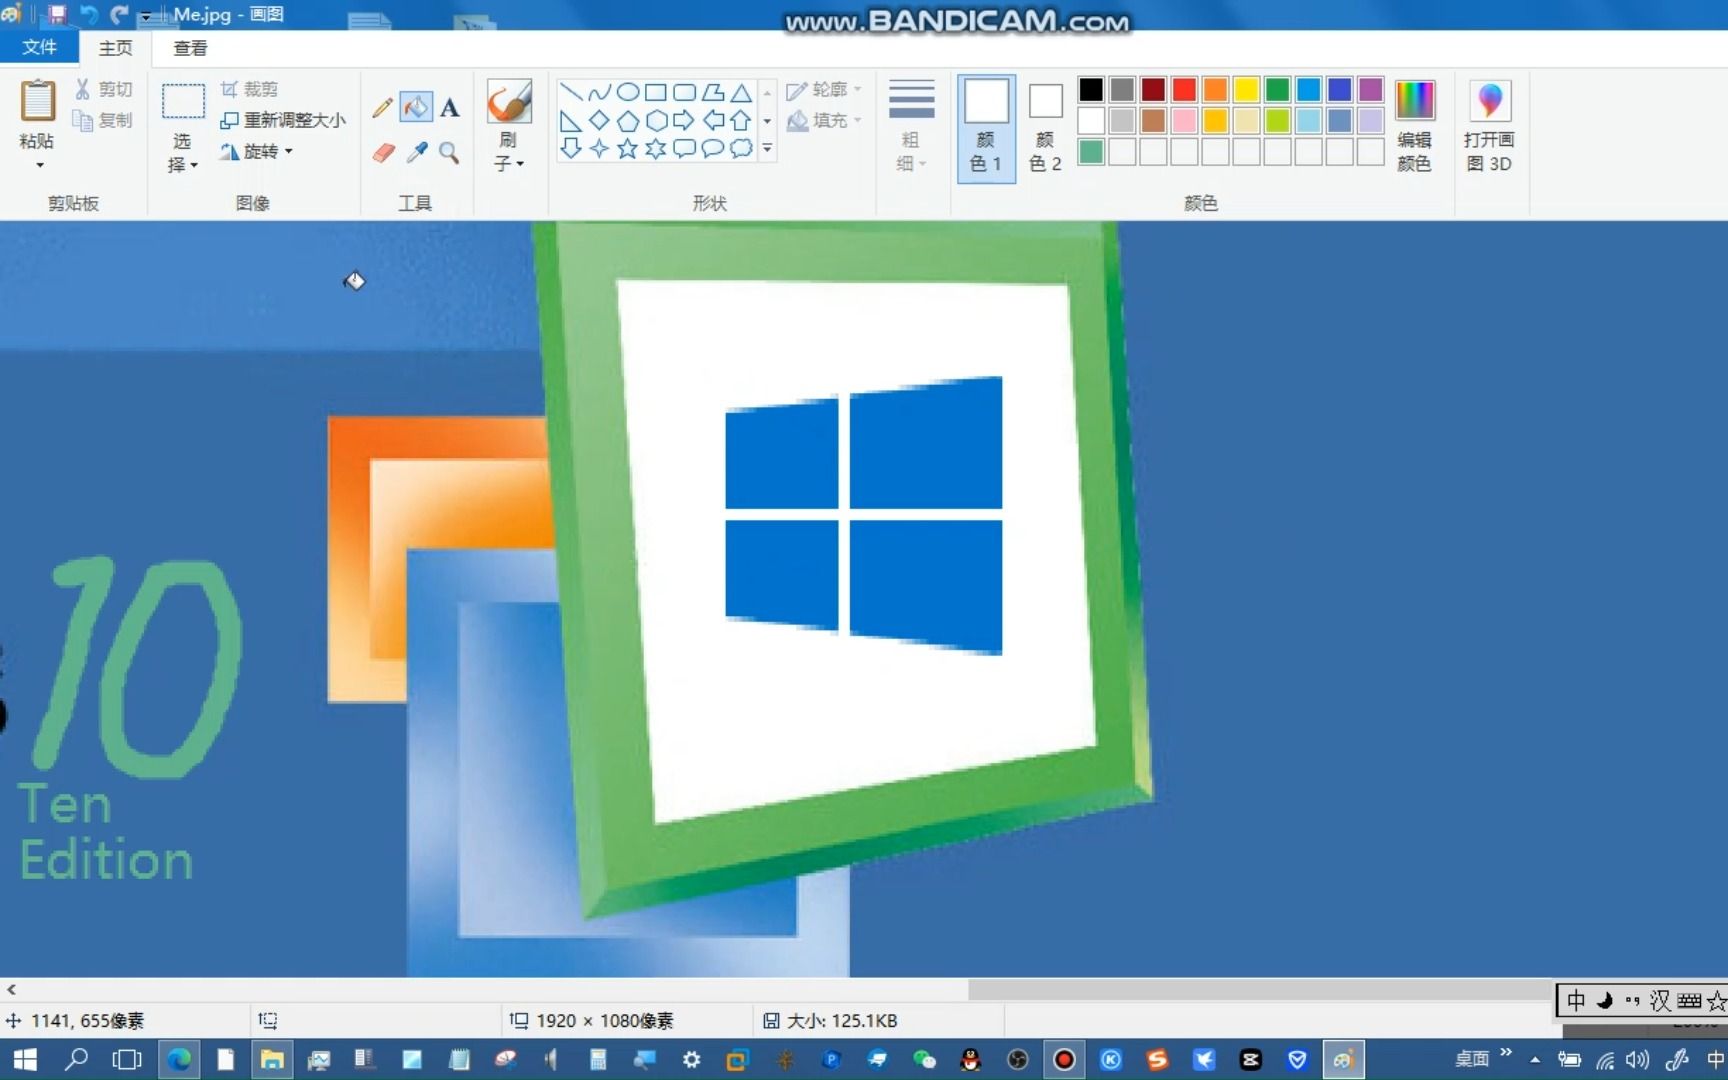The image size is (1728, 1080).
Task: Choose the Right arrow shape
Action: coord(684,121)
